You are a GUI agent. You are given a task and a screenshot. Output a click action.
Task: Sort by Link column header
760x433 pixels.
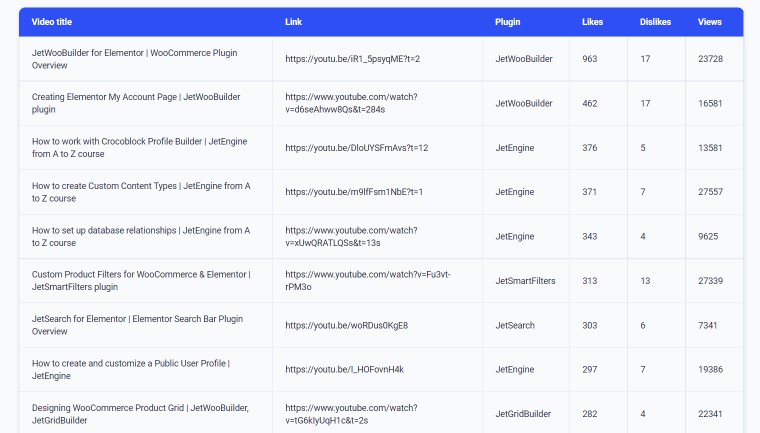click(293, 22)
